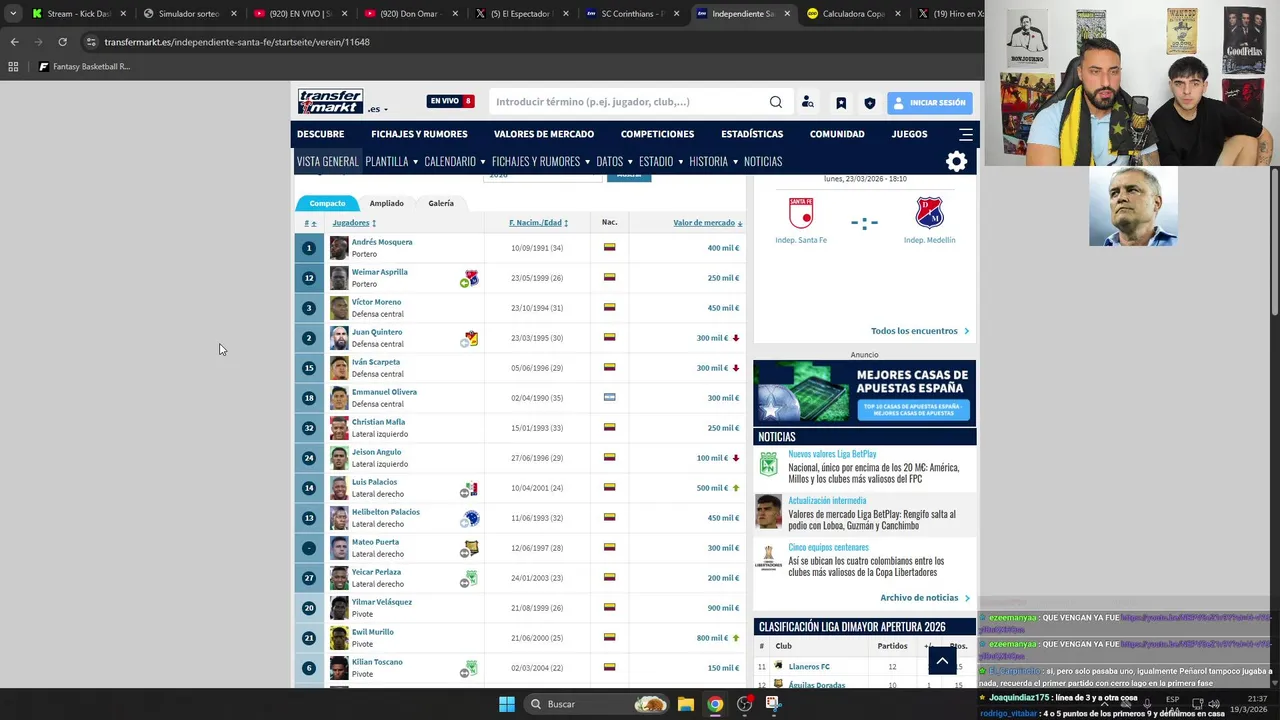Image resolution: width=1280 pixels, height=720 pixels.
Task: Click the Copa Libertadores news thumbnail
Action: pyautogui.click(x=768, y=558)
